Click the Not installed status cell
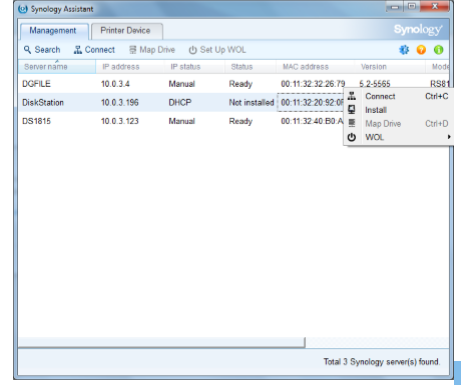467x392 pixels. 251,102
